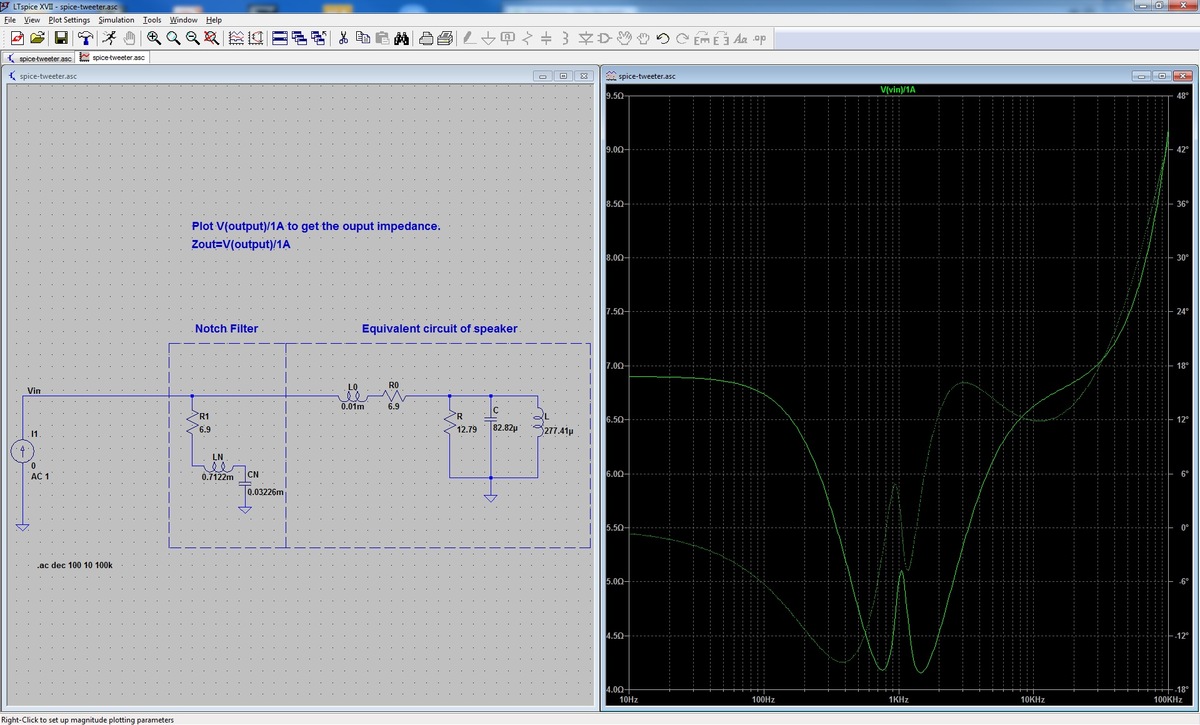The width and height of the screenshot is (1200, 725).
Task: Open the Tools menu
Action: (152, 20)
